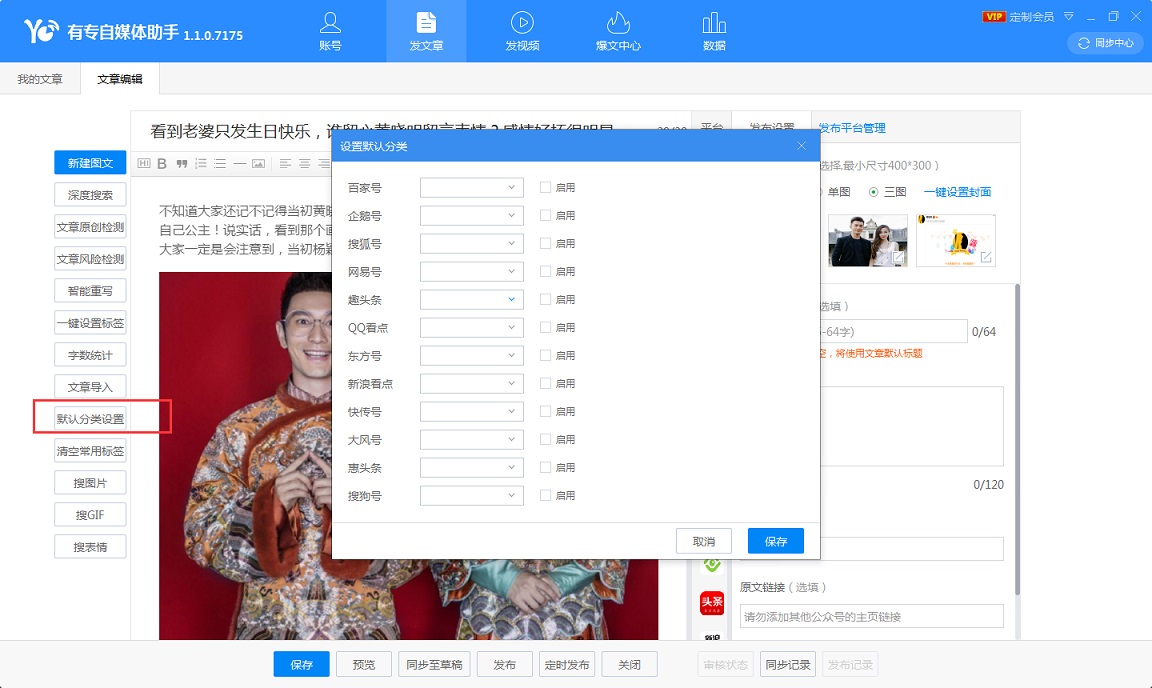Viewport: 1152px width, 688px height.
Task: Open 深度搜索 deep search
Action: click(x=90, y=195)
